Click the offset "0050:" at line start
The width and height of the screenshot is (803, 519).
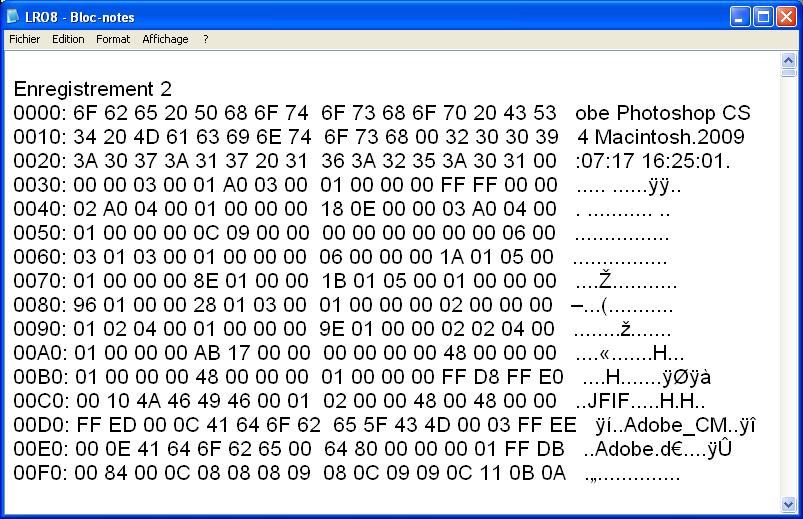40,233
